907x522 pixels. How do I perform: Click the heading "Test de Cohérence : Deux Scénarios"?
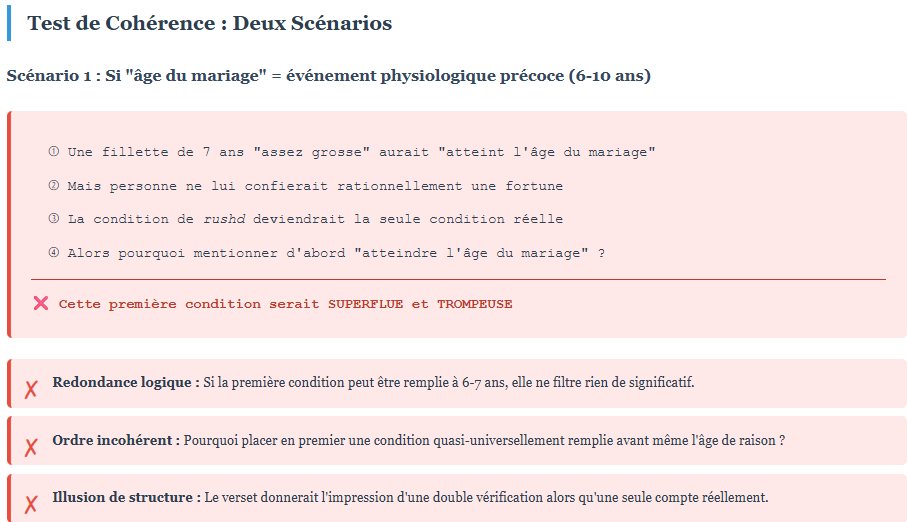(x=209, y=23)
